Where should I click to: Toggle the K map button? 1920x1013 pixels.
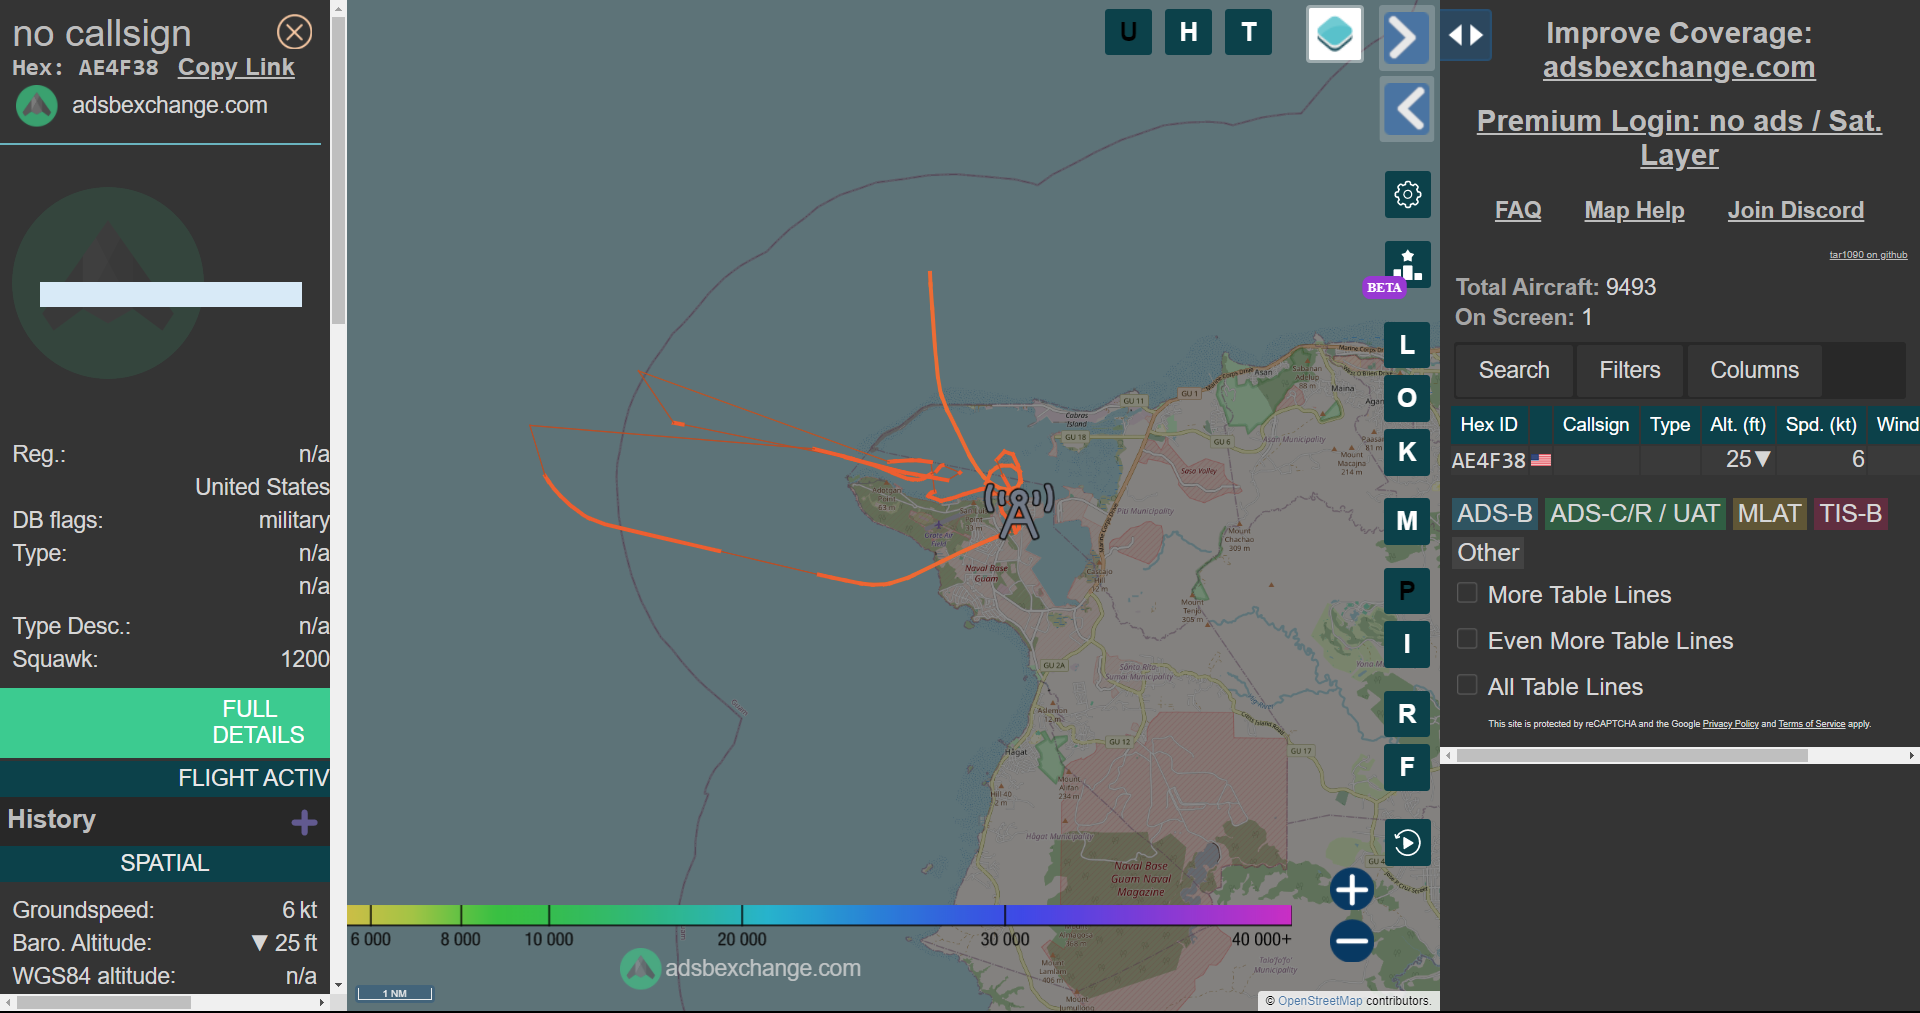click(x=1407, y=452)
